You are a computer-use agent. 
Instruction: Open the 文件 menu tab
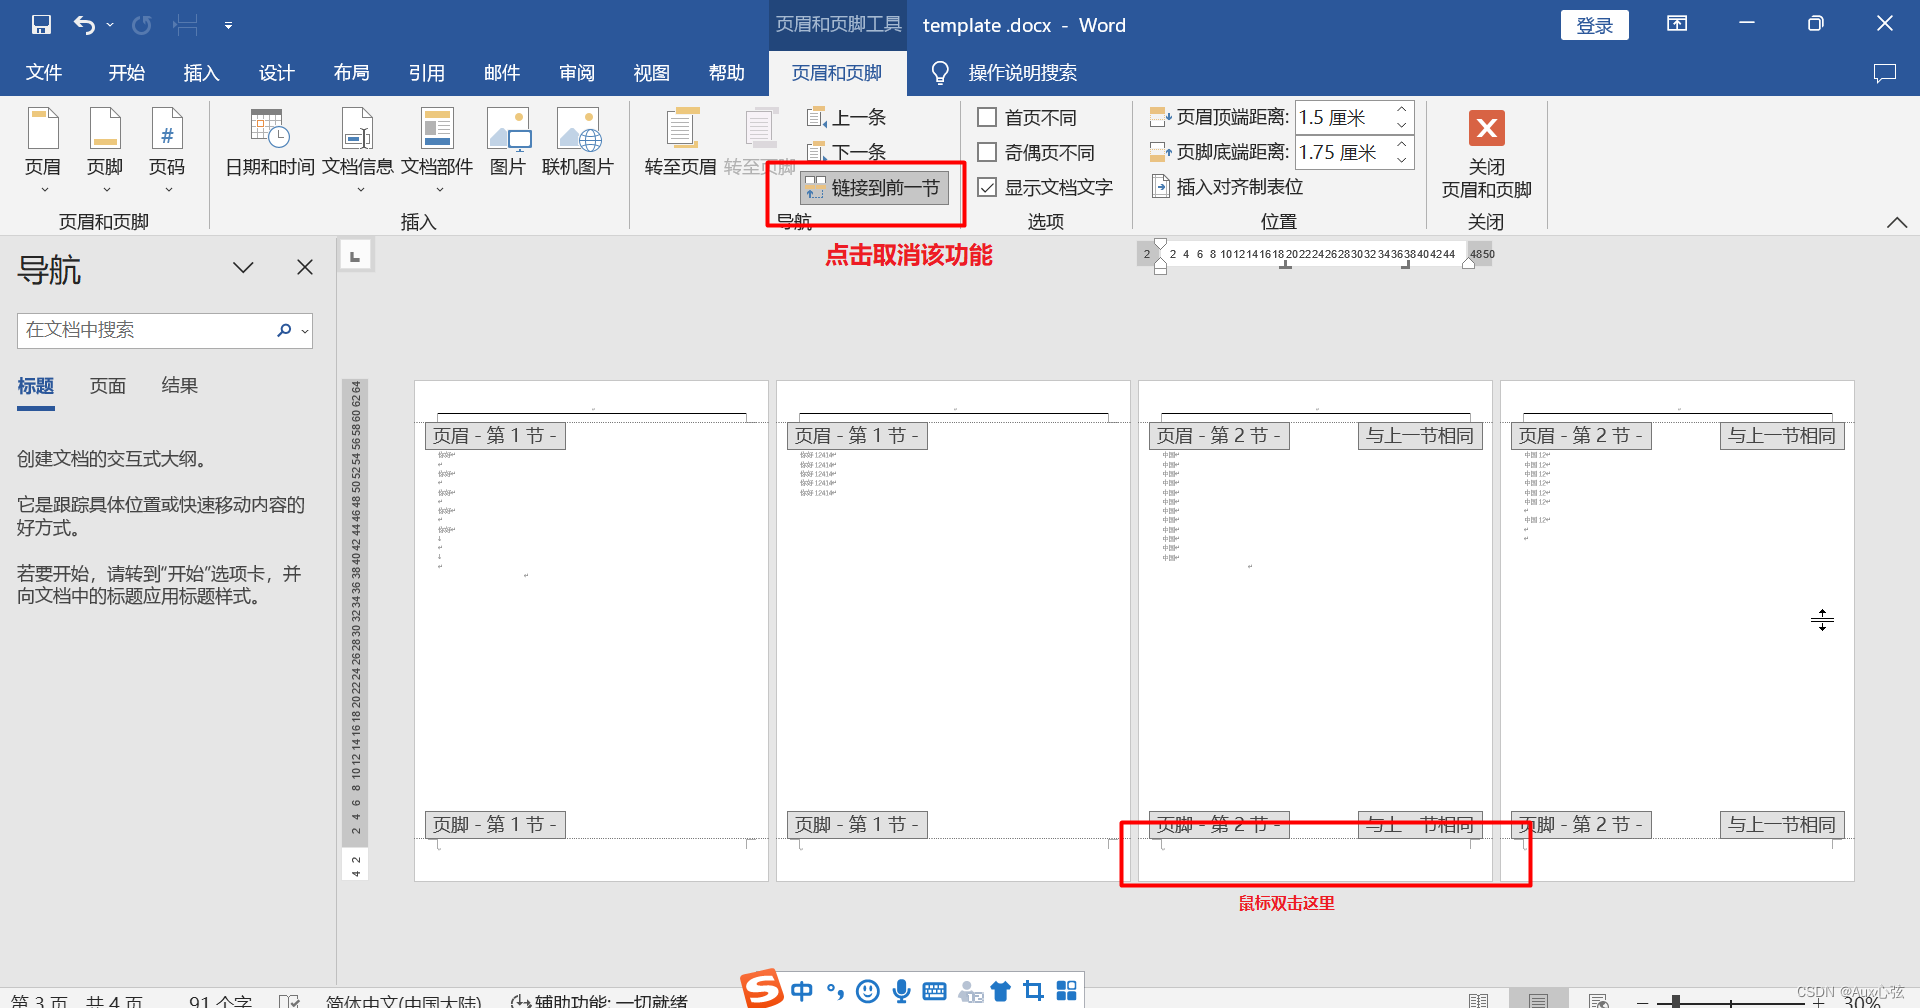pyautogui.click(x=44, y=72)
